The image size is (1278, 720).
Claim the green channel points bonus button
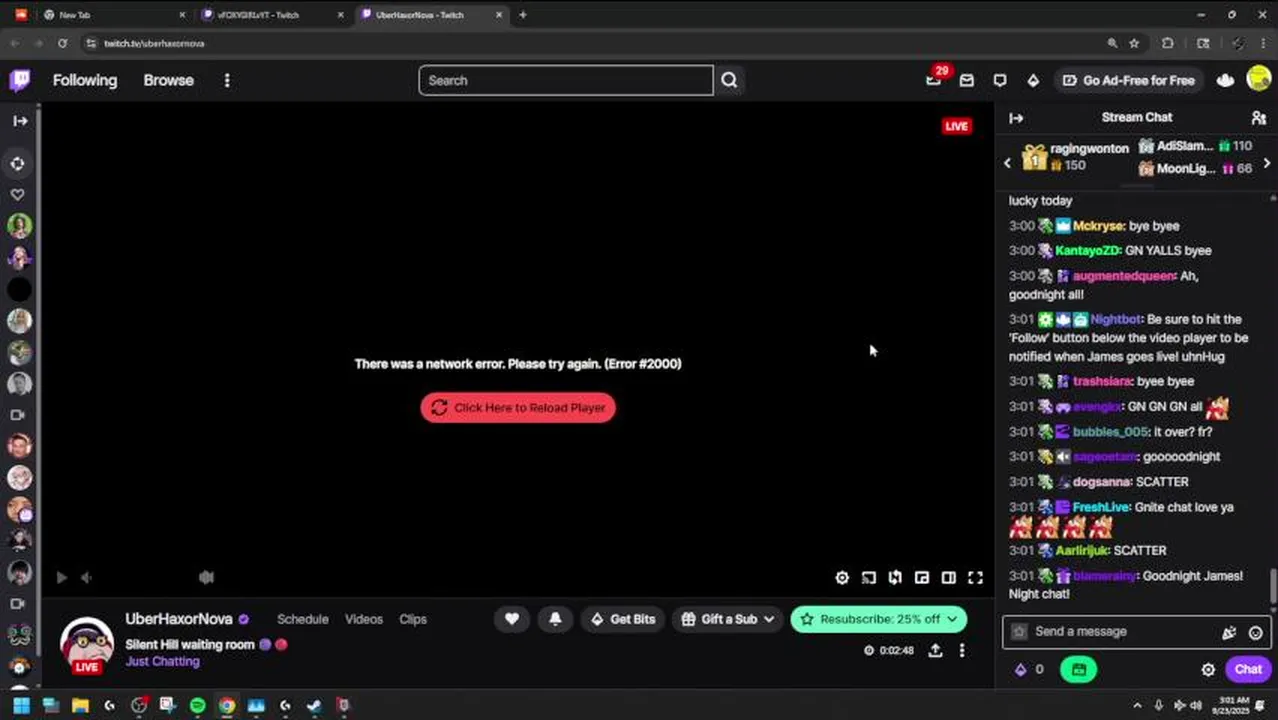point(1078,669)
